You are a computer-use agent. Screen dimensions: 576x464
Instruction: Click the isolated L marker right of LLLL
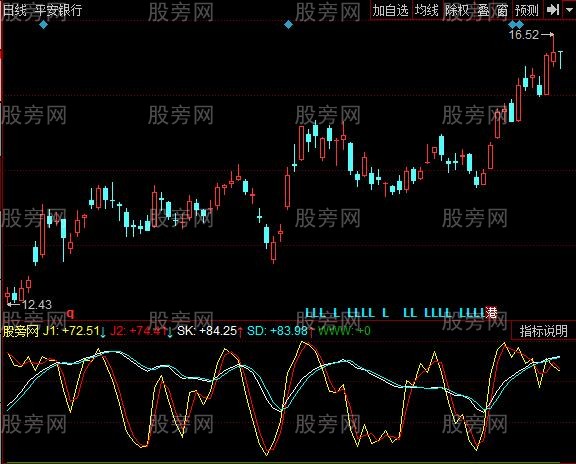coord(385,313)
